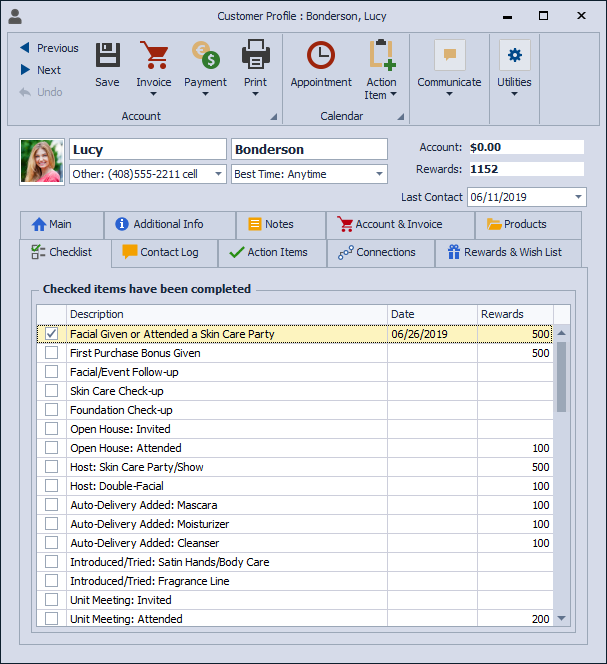607x664 pixels.
Task: Open the Account group dialog launcher
Action: pos(274,116)
